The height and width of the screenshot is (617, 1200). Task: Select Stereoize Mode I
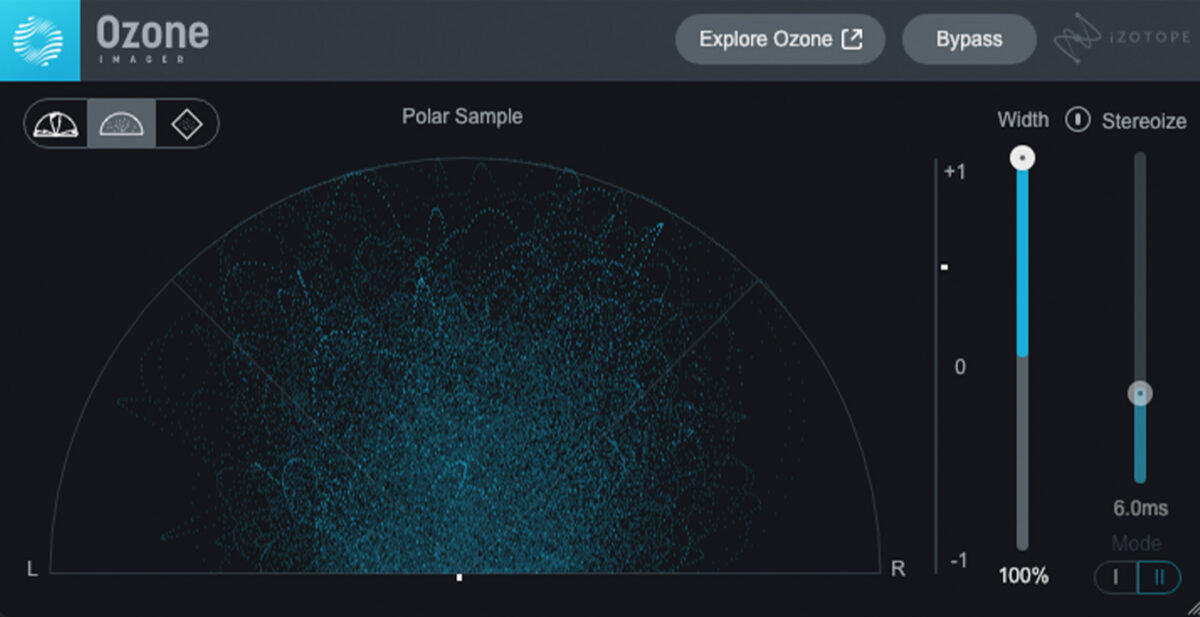(1116, 578)
